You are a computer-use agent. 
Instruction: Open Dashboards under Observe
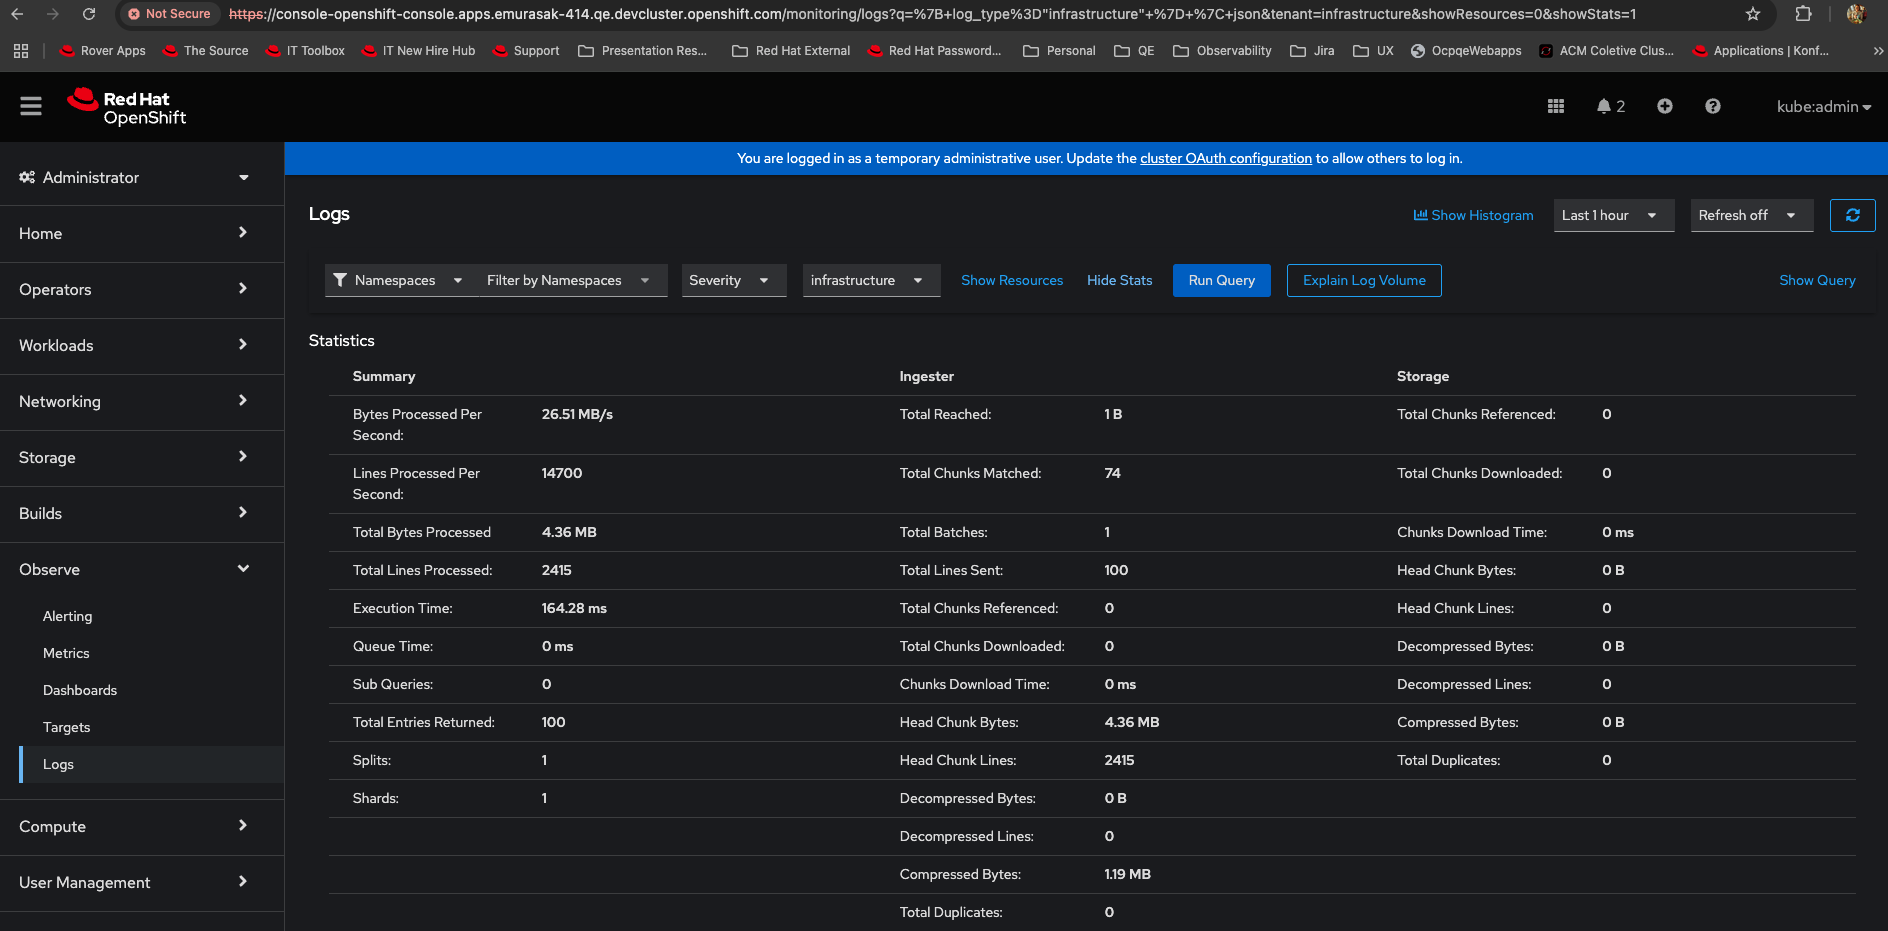coord(80,690)
